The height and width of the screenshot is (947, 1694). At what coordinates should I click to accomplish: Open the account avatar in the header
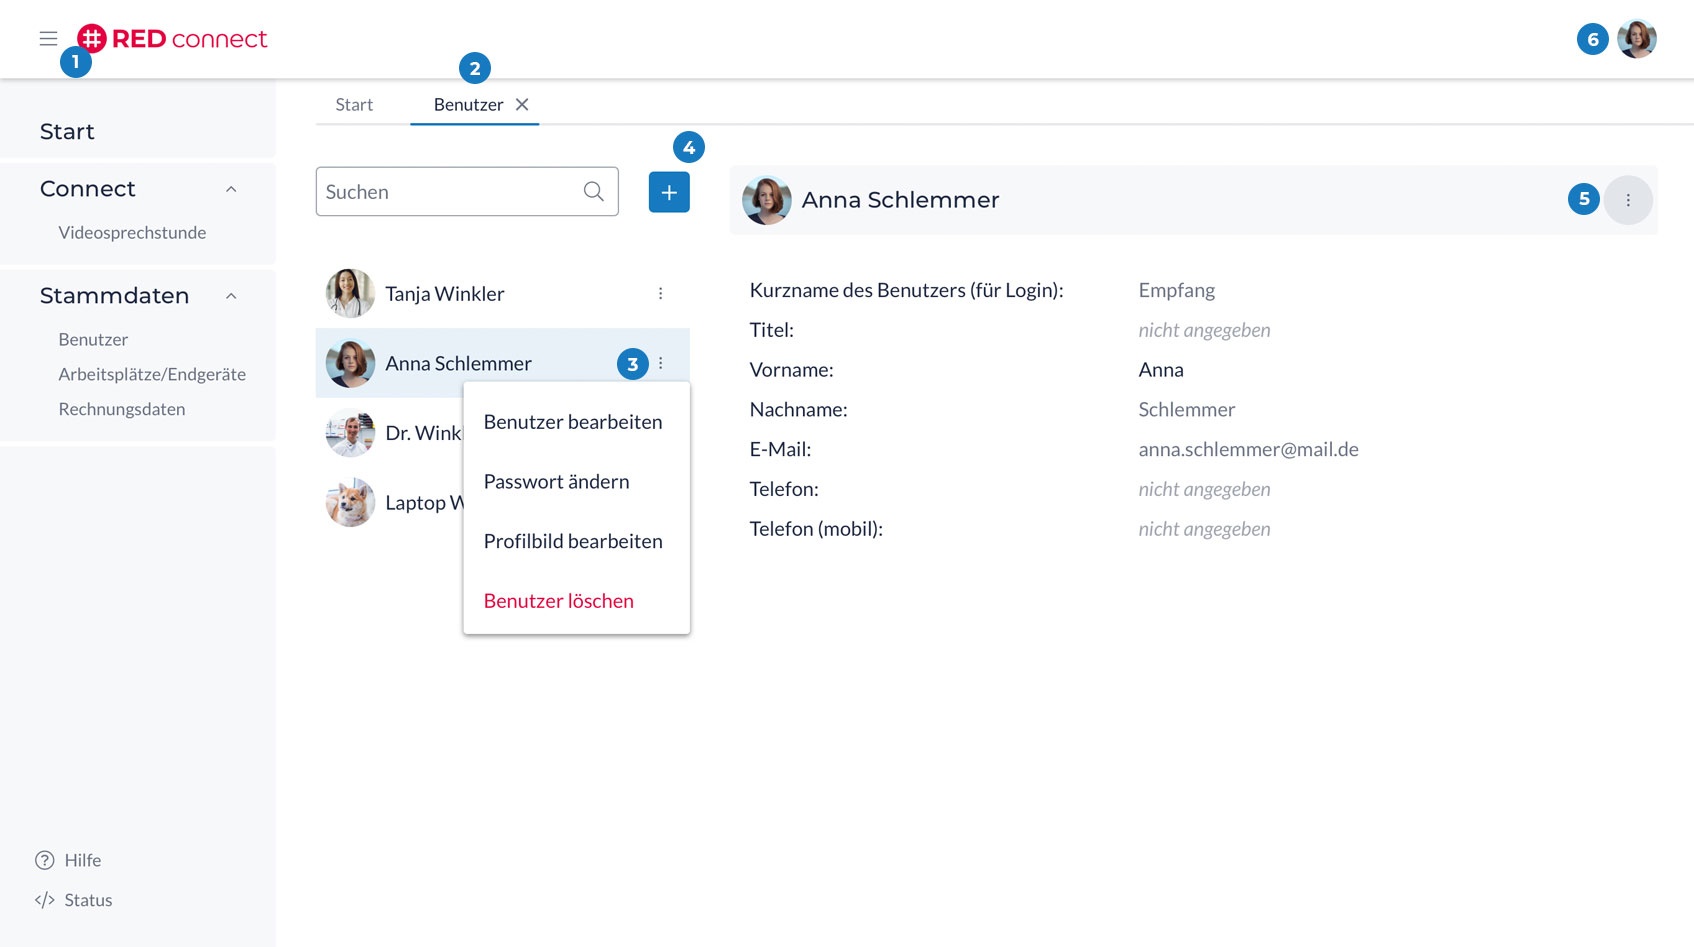(1636, 39)
